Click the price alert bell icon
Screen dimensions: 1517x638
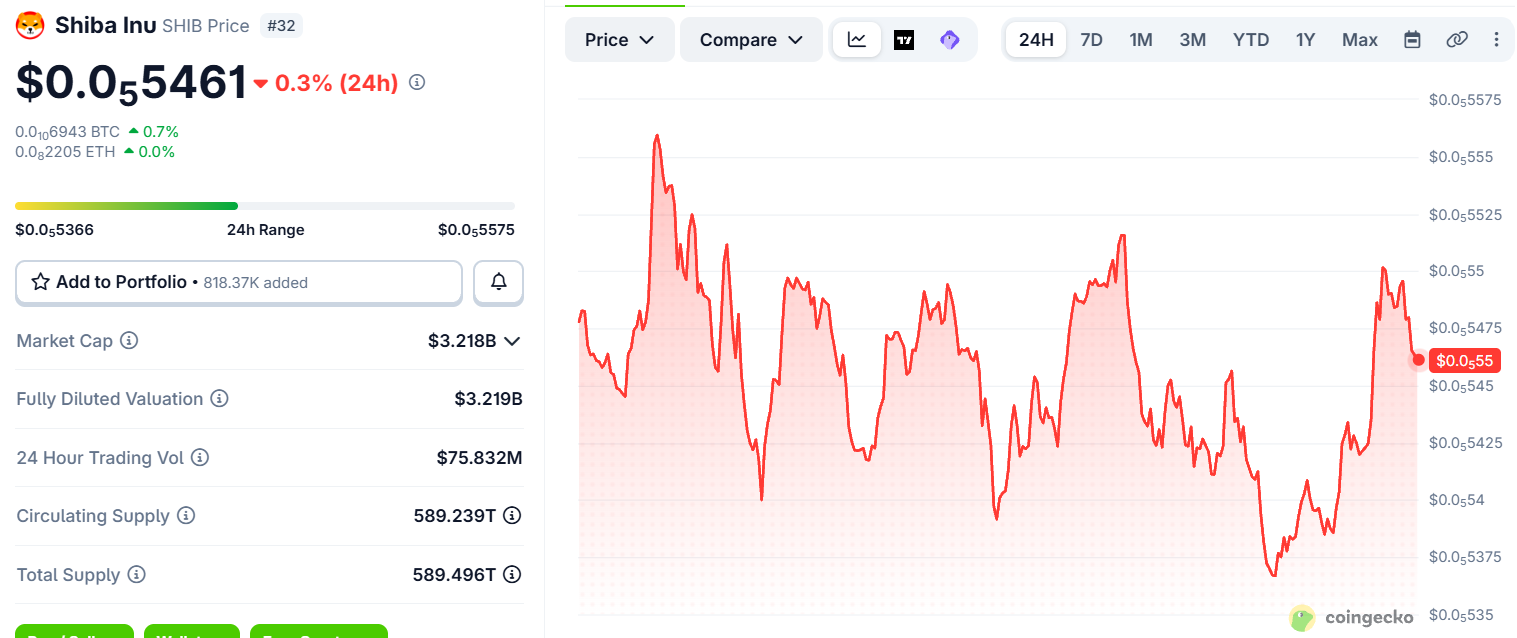pyautogui.click(x=498, y=282)
